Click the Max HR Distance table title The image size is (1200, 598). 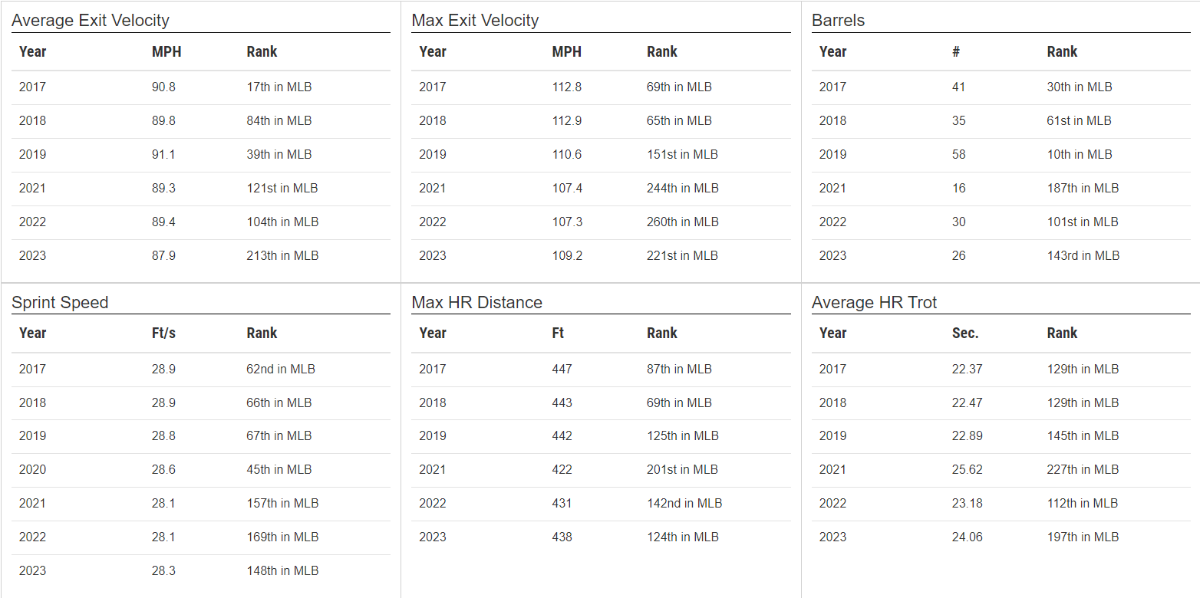click(x=476, y=302)
